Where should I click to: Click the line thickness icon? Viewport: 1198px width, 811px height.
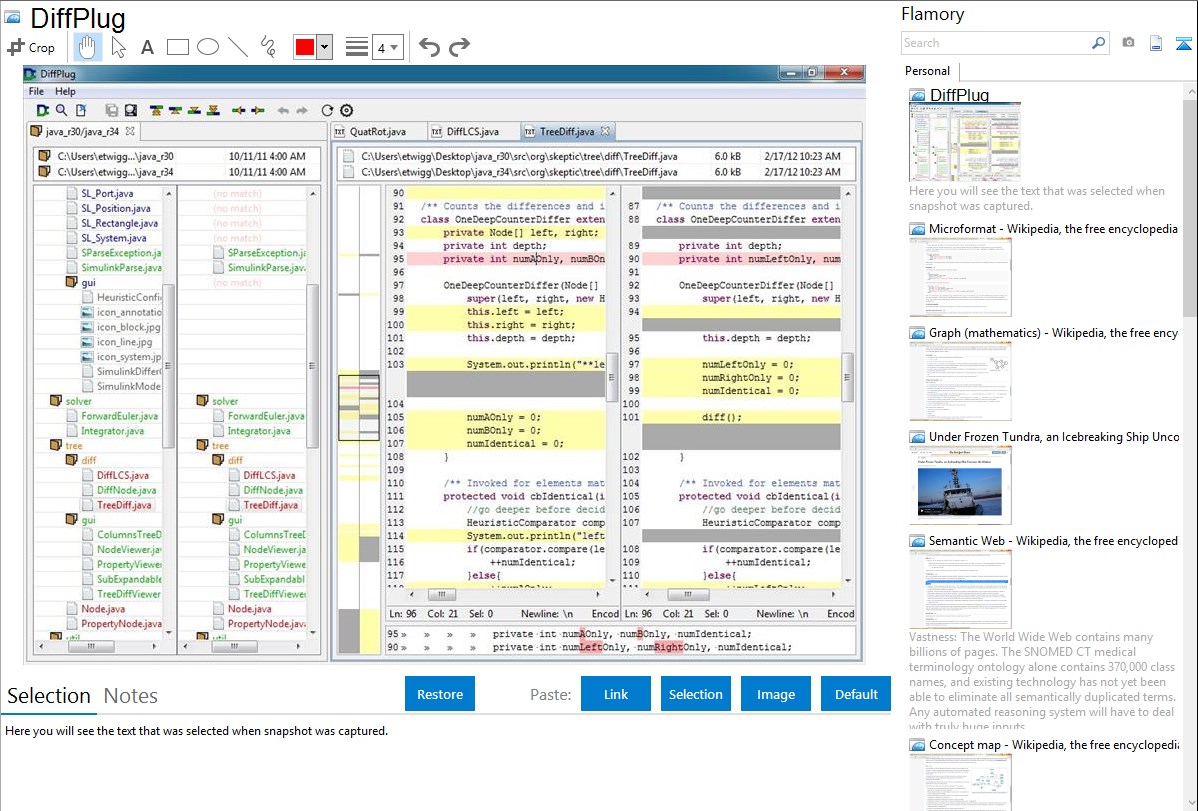pyautogui.click(x=356, y=47)
